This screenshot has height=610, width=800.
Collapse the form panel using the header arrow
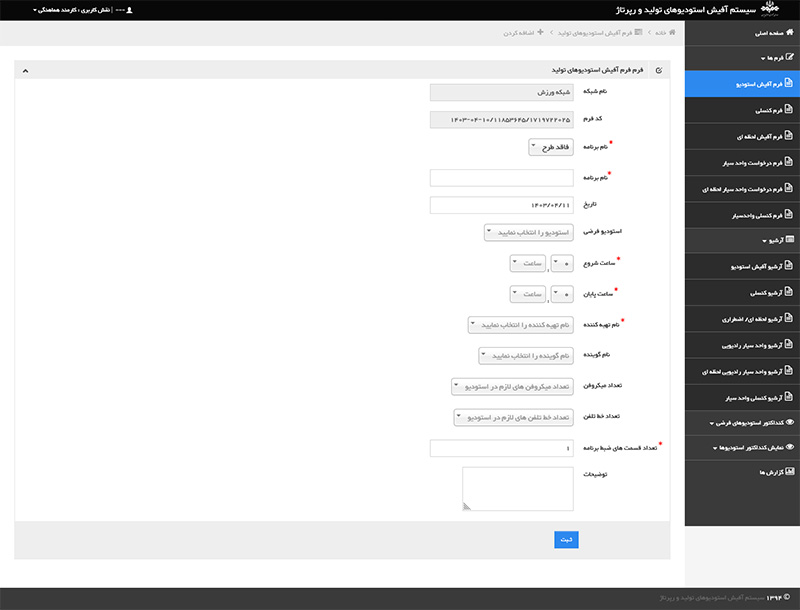[x=25, y=71]
